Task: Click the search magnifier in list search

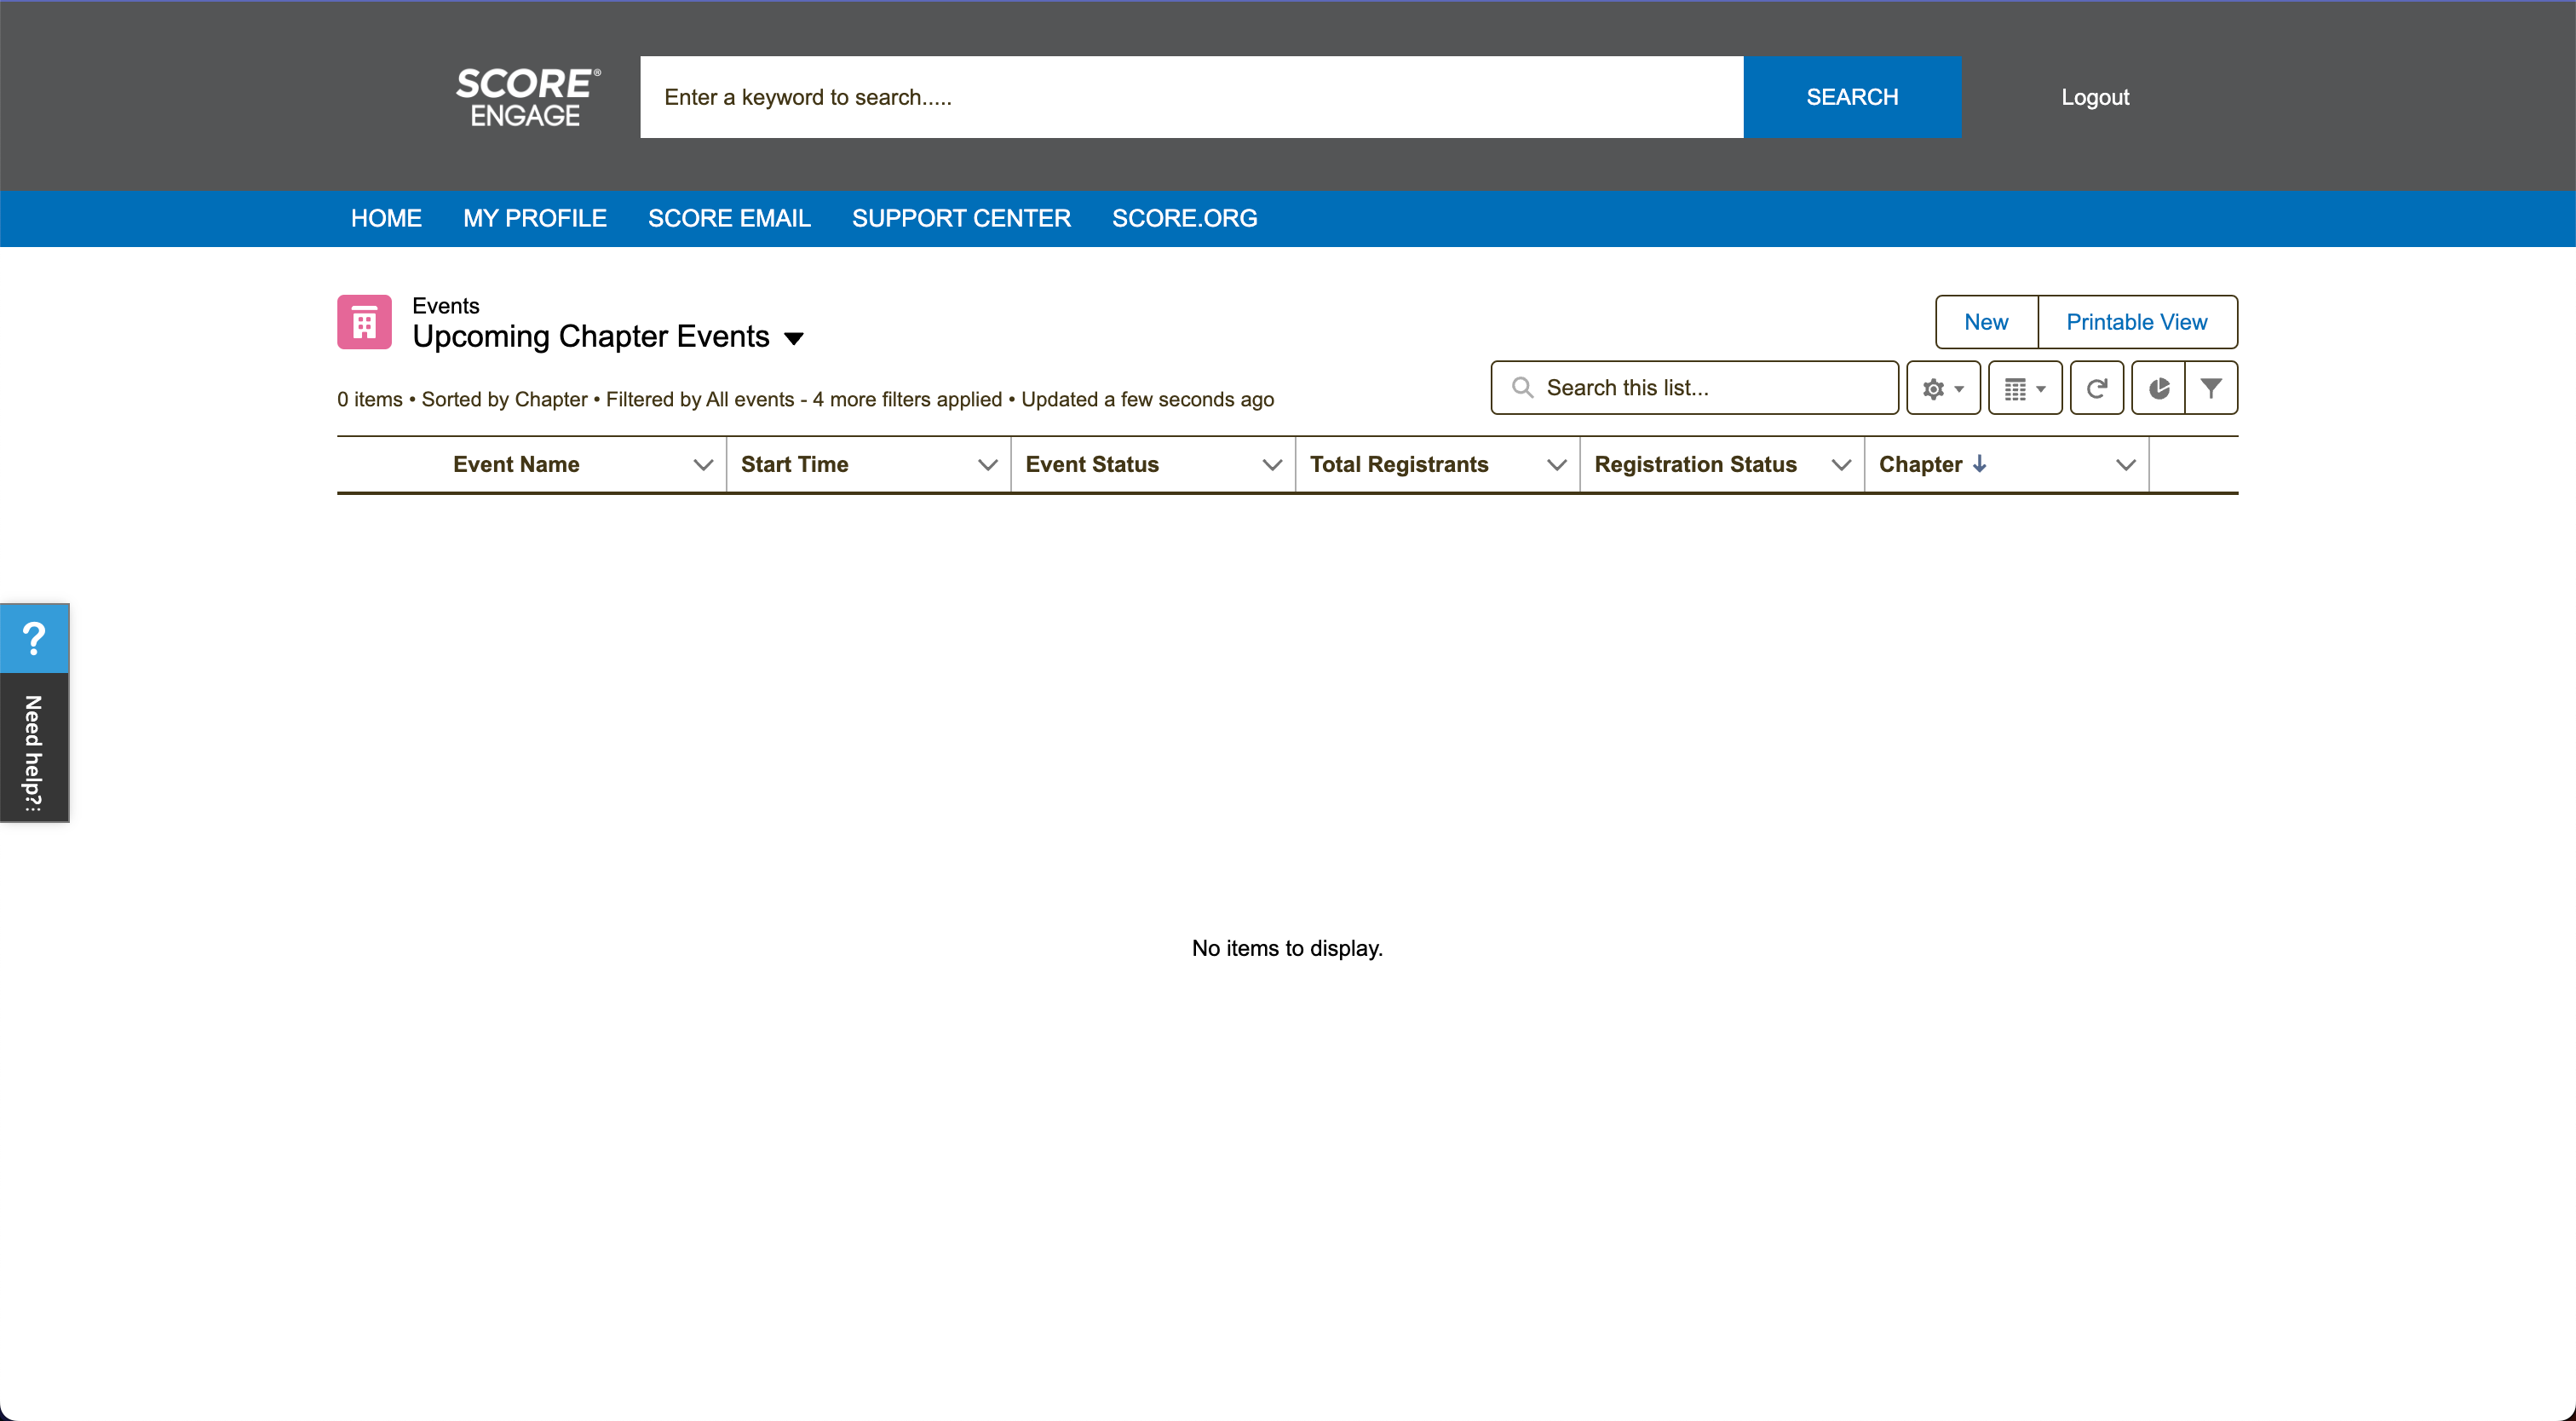Action: pos(1522,388)
